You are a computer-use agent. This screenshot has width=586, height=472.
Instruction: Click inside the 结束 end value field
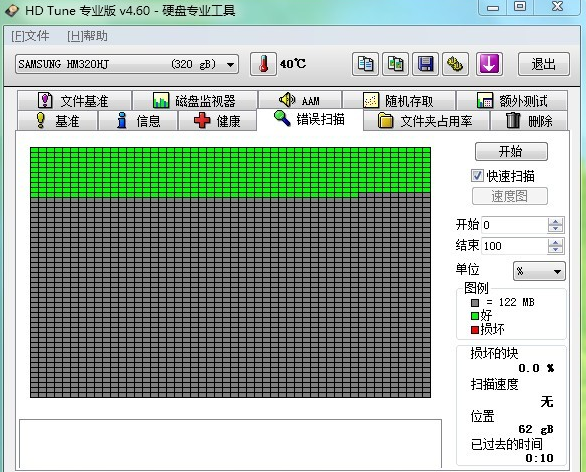(514, 246)
